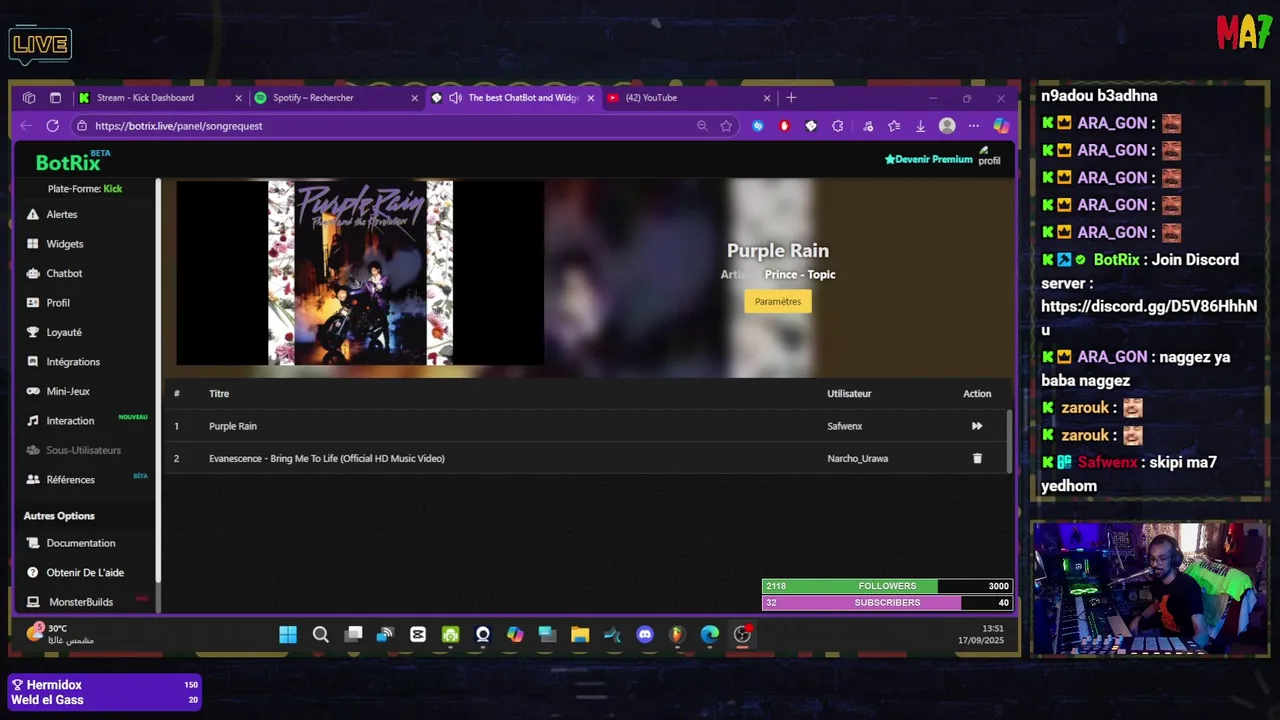Open the workspaces icon in browser
Image resolution: width=1280 pixels, height=720 pixels.
click(x=29, y=98)
